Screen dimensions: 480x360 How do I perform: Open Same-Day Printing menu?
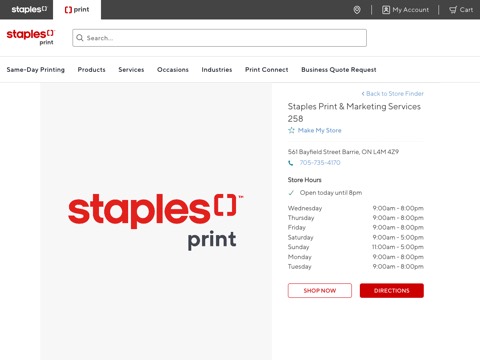[36, 70]
